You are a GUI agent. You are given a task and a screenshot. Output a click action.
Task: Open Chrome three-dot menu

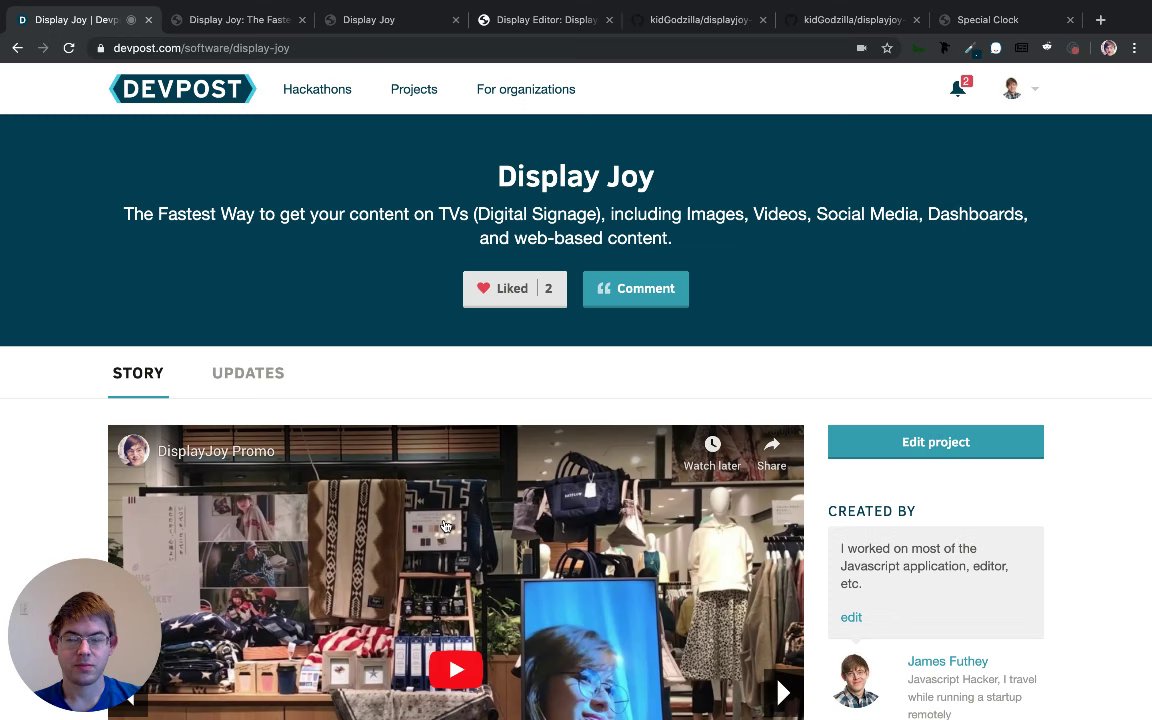click(1134, 48)
